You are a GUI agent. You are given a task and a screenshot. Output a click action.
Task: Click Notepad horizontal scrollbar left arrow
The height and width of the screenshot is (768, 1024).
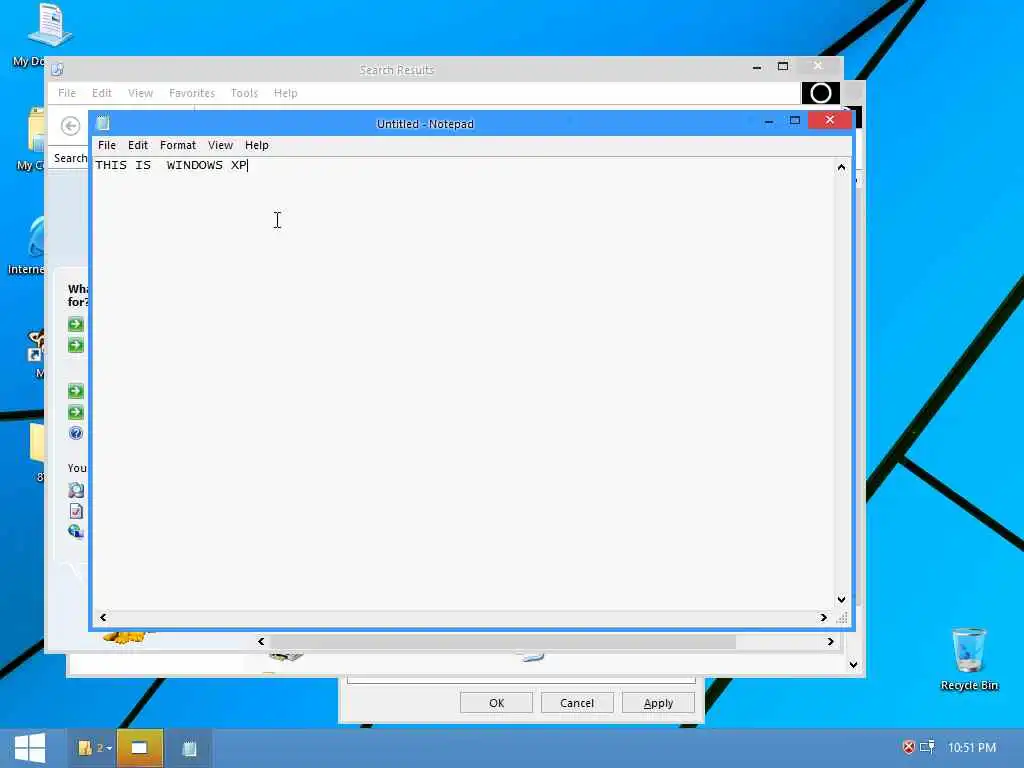click(x=103, y=617)
